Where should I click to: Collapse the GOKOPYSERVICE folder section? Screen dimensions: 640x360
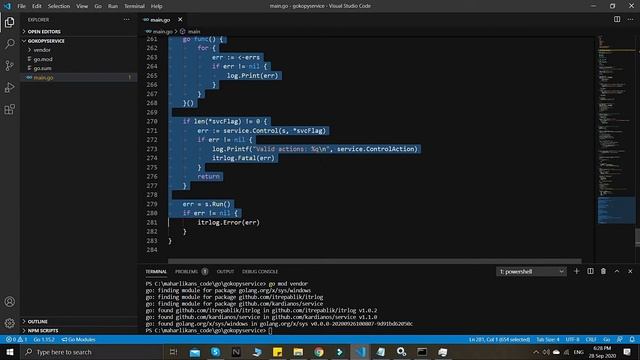coord(79,41)
